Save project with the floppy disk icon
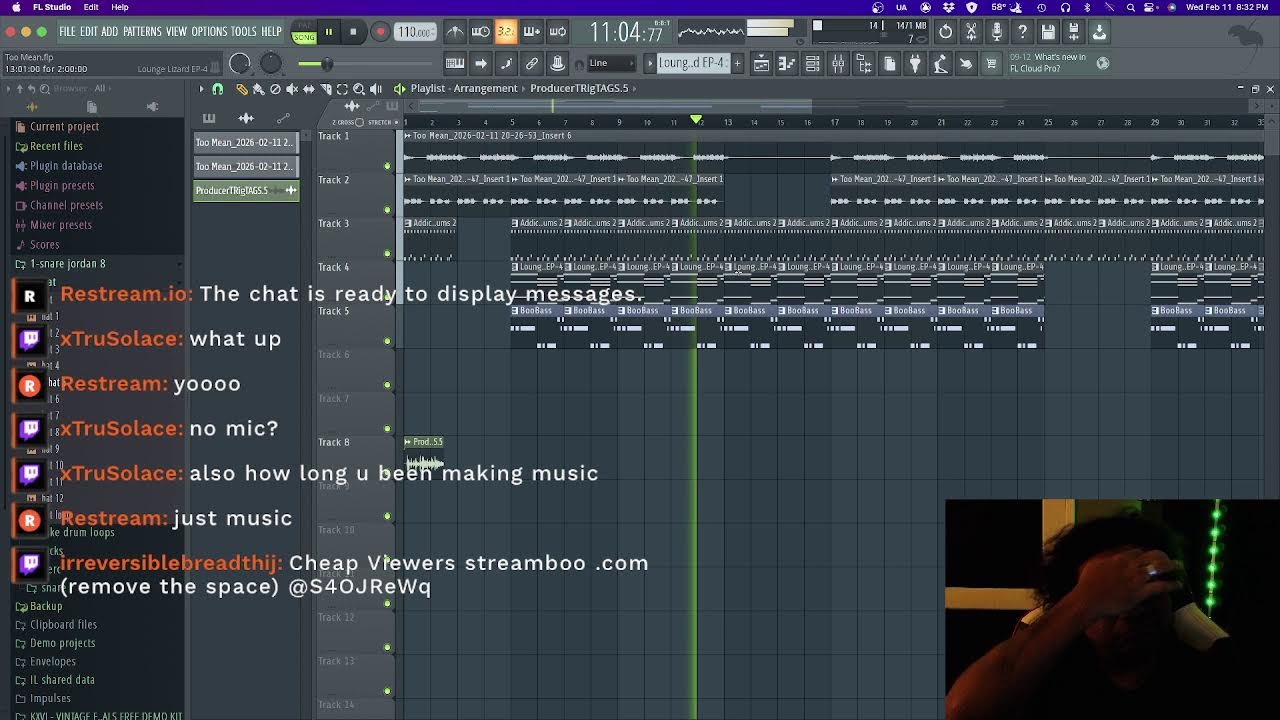Viewport: 1280px width, 720px height. (1048, 32)
